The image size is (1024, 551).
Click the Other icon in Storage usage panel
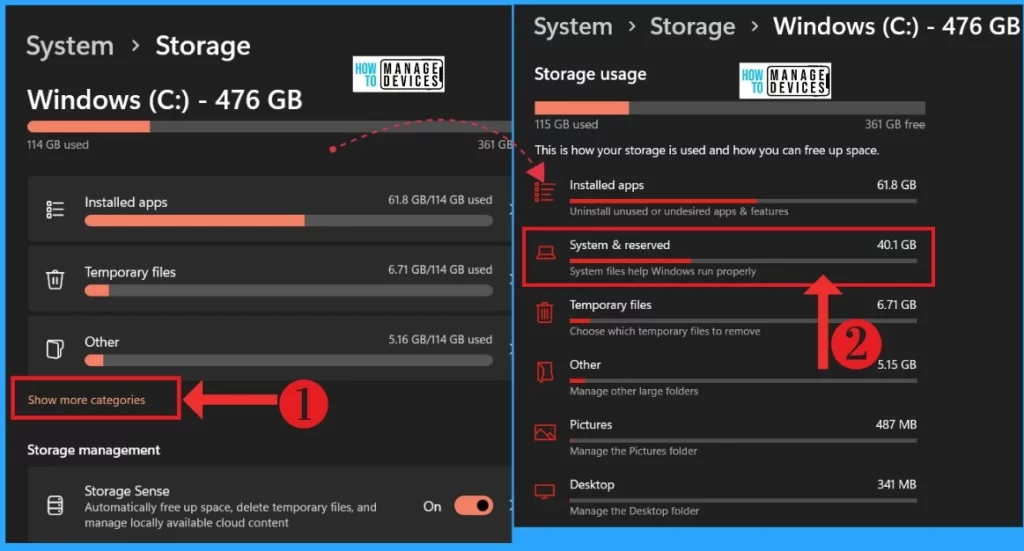pyautogui.click(x=545, y=372)
